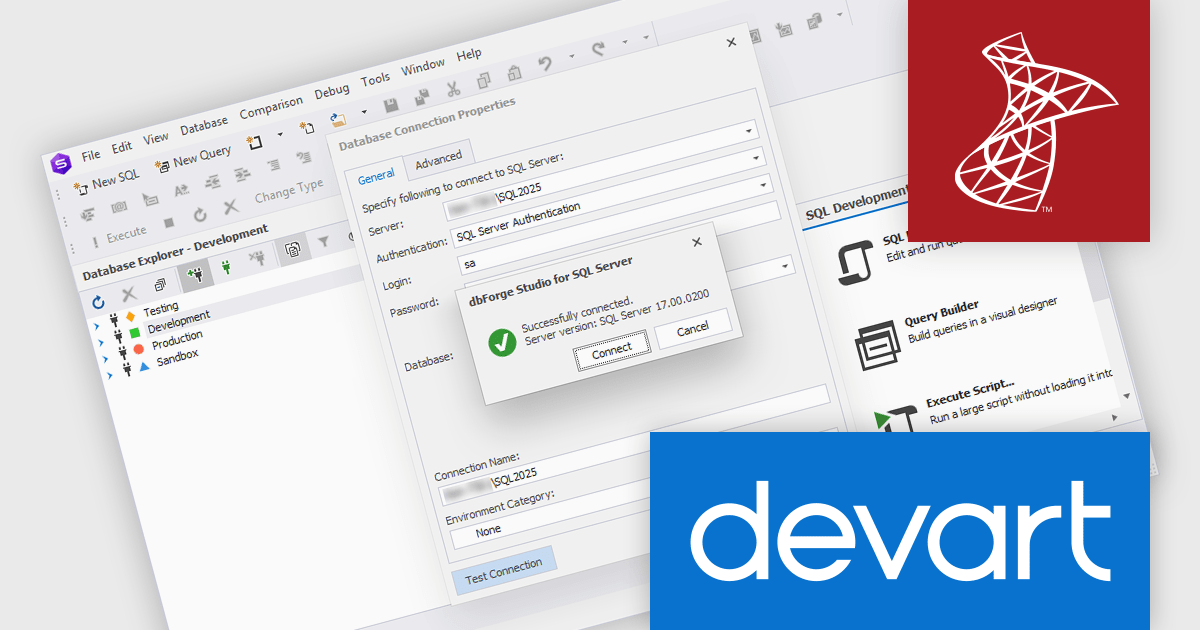Click the Refresh icon in Database Explorer

(x=98, y=302)
